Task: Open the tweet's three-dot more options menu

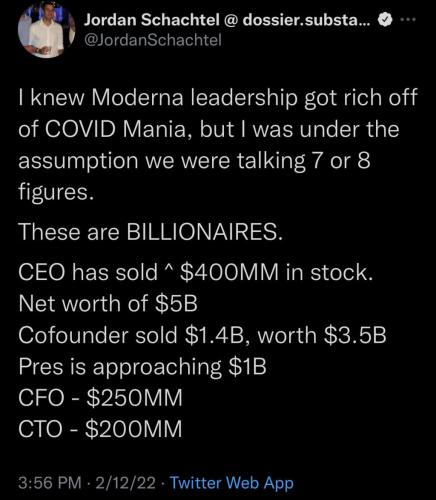Action: [x=408, y=20]
